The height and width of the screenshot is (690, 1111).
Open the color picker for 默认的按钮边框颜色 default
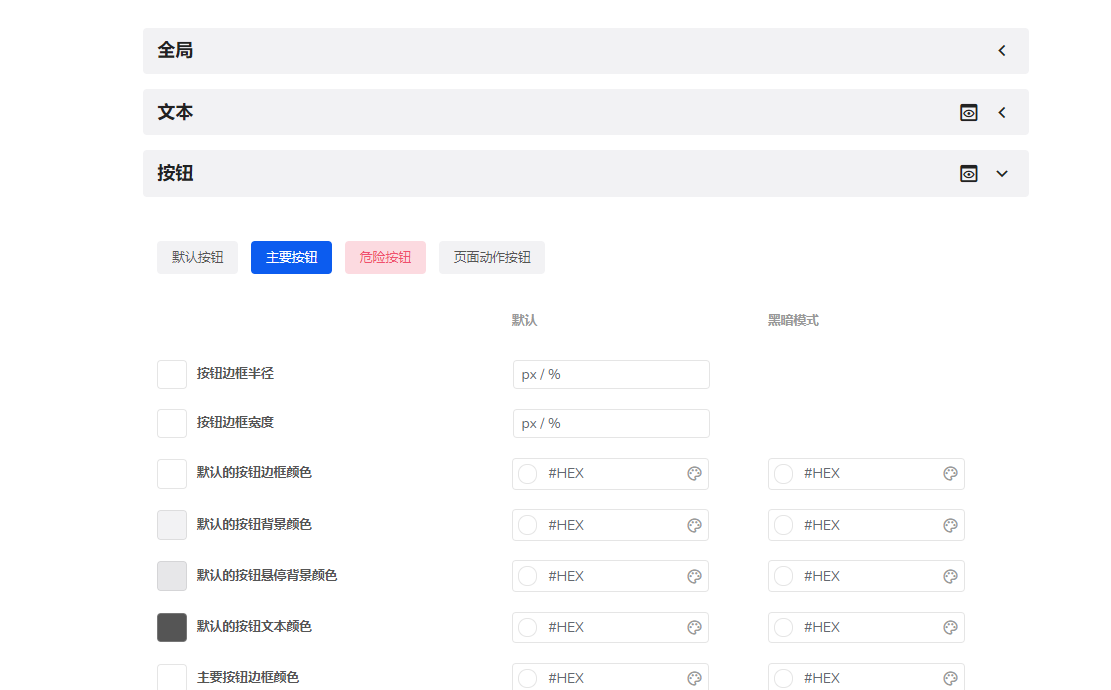(694, 473)
